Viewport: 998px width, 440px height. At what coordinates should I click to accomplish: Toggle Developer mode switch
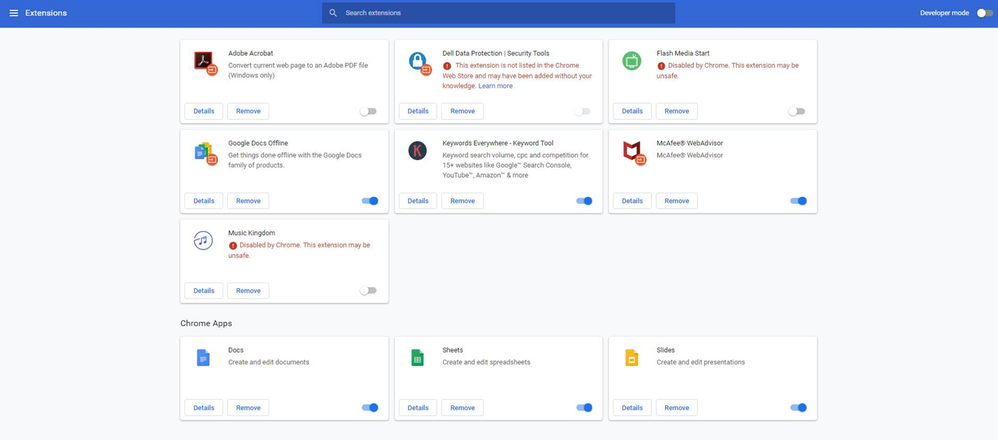tap(985, 13)
